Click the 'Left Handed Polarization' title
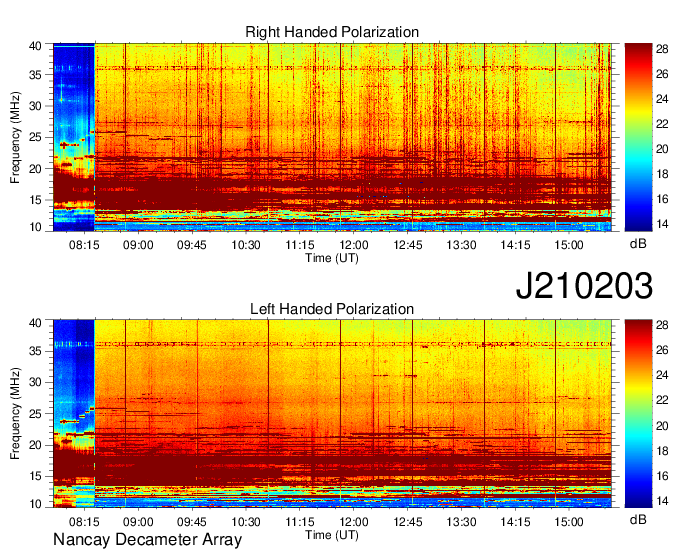The image size is (680, 552). click(x=332, y=309)
